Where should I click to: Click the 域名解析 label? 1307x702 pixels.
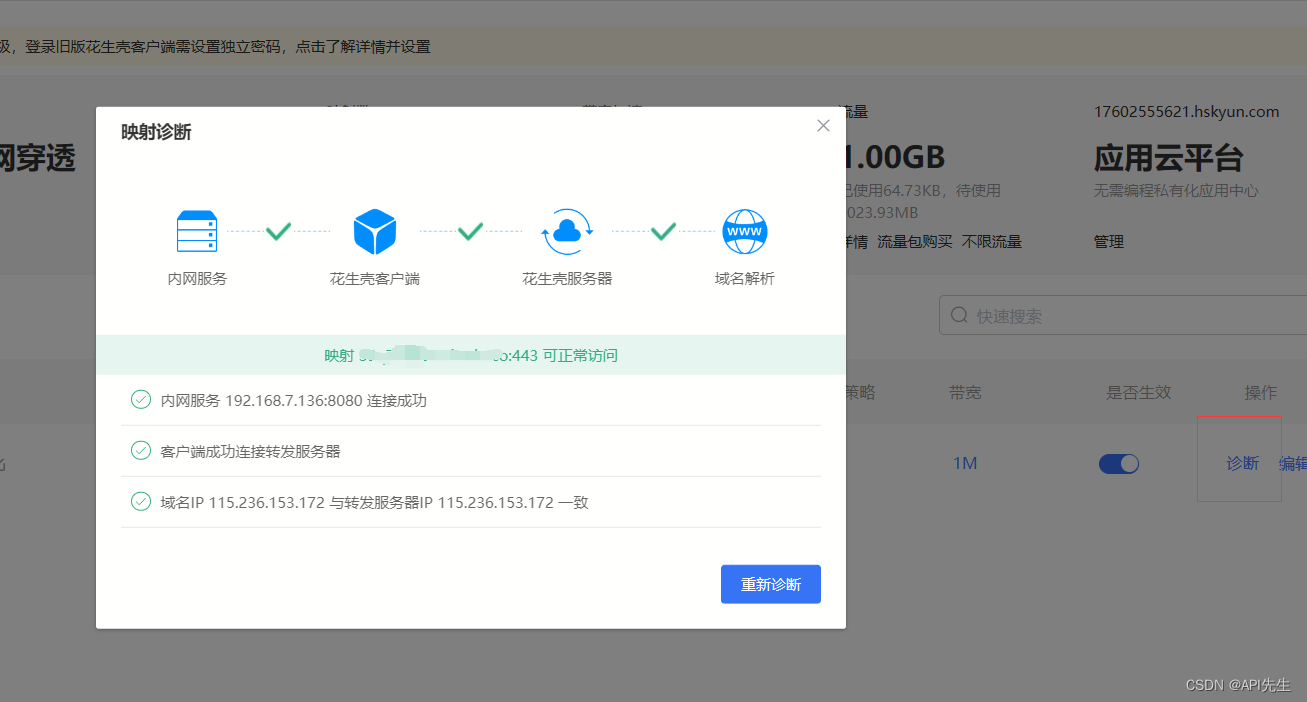pos(744,279)
